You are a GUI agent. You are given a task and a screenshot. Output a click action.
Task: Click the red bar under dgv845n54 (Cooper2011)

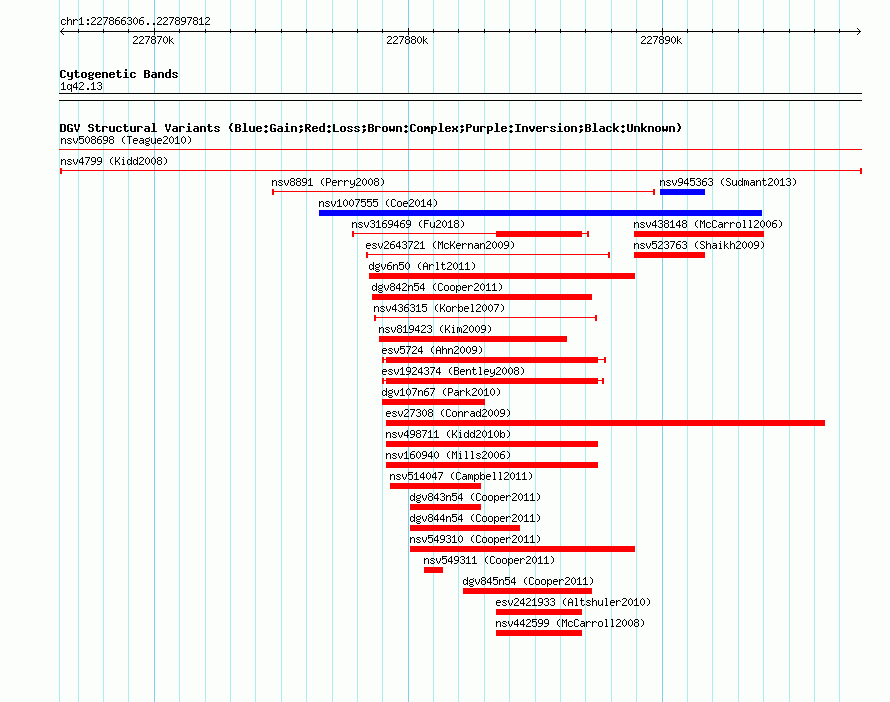[527, 591]
